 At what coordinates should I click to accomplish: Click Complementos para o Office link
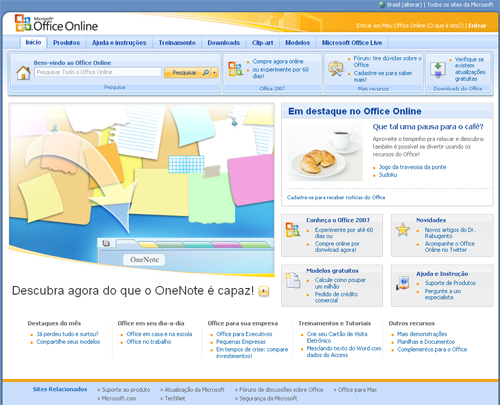coord(432,349)
